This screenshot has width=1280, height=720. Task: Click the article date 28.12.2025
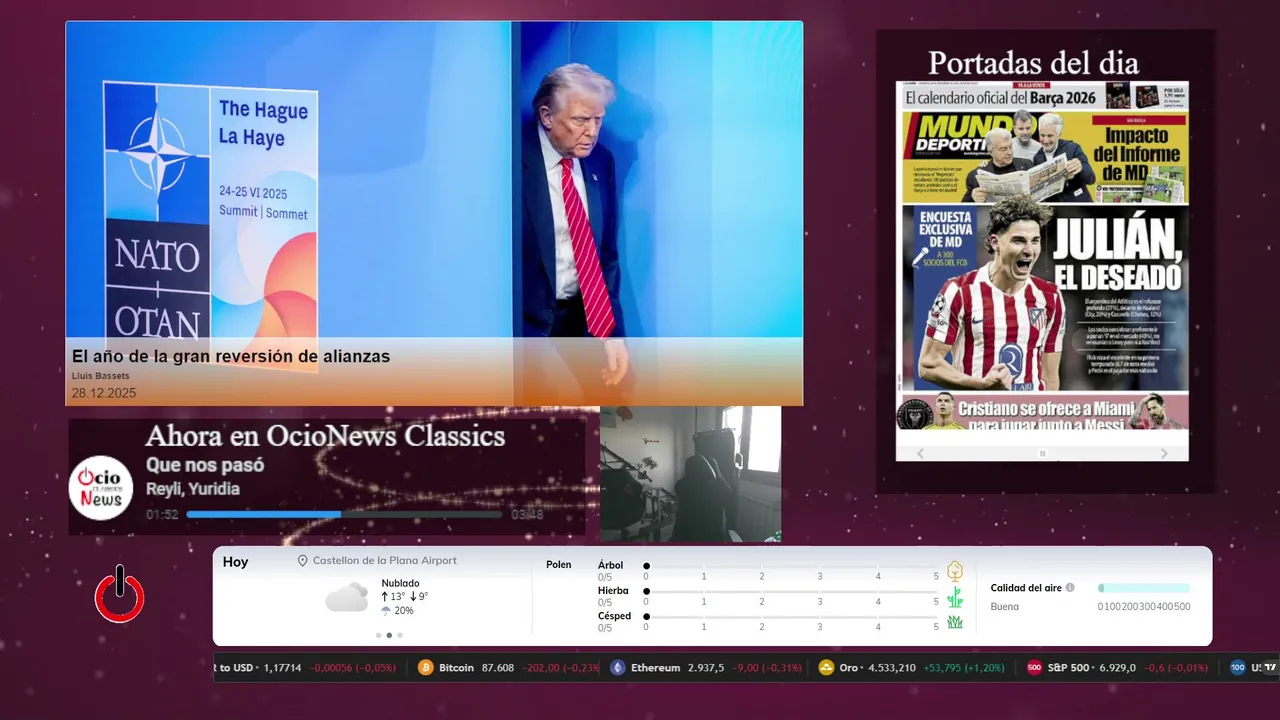coord(104,393)
